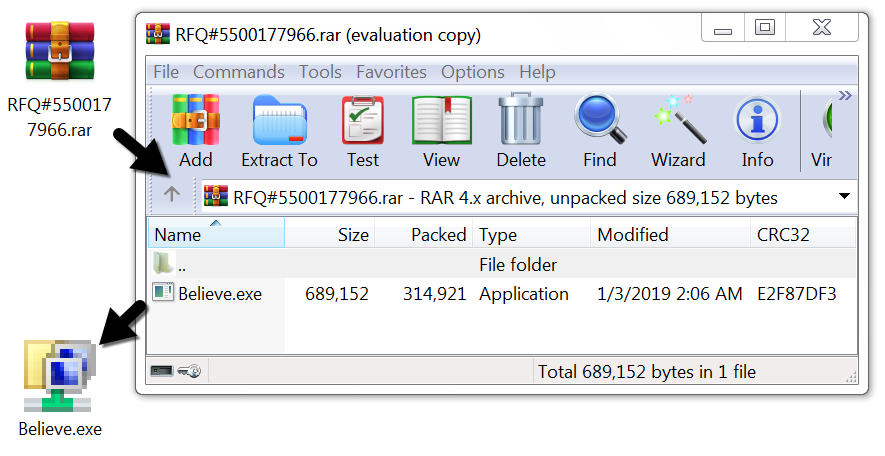Open the File menu
885x456 pixels.
[166, 72]
